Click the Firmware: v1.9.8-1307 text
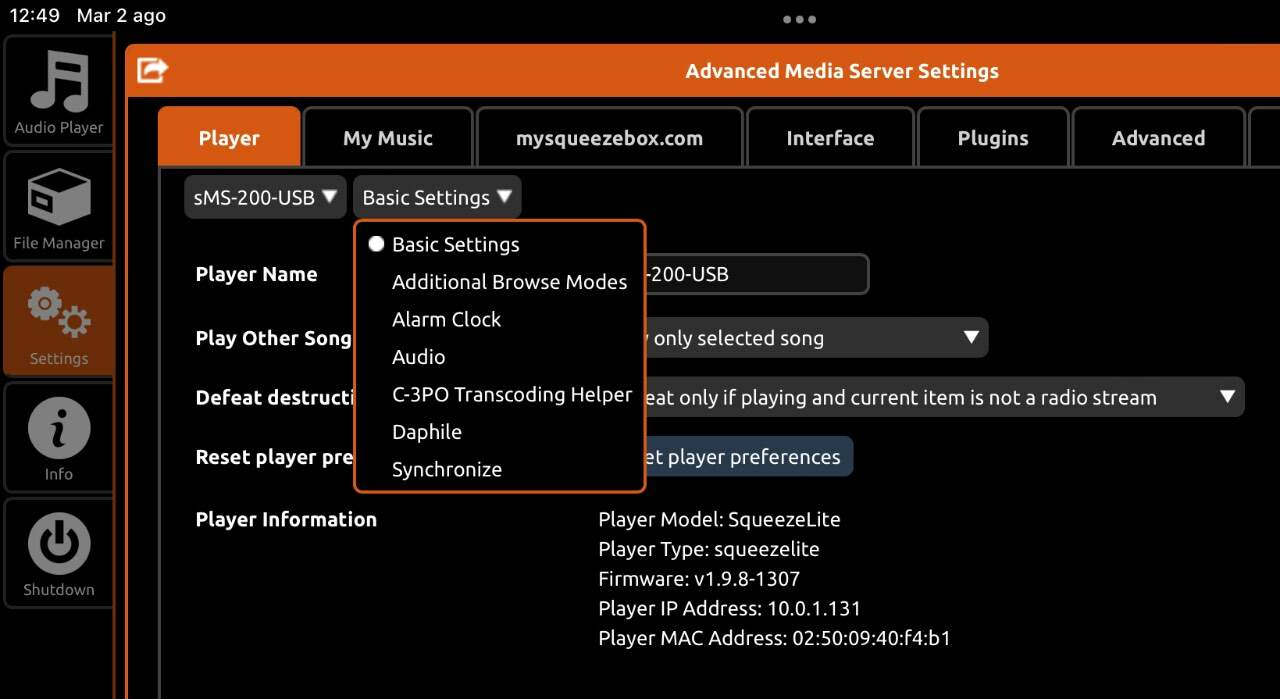The width and height of the screenshot is (1280, 699). [x=699, y=578]
